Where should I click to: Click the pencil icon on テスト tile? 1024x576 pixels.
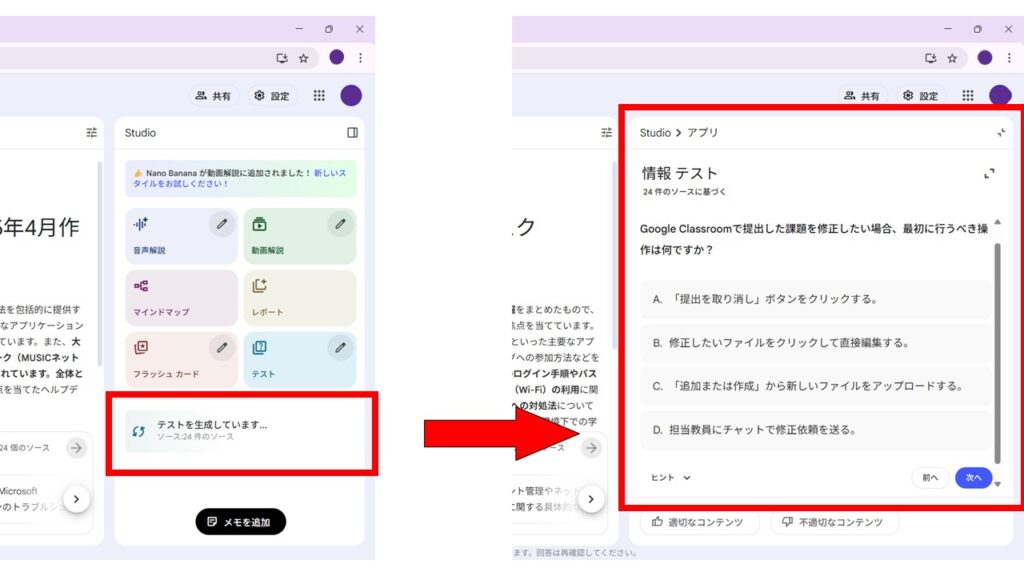(x=340, y=348)
